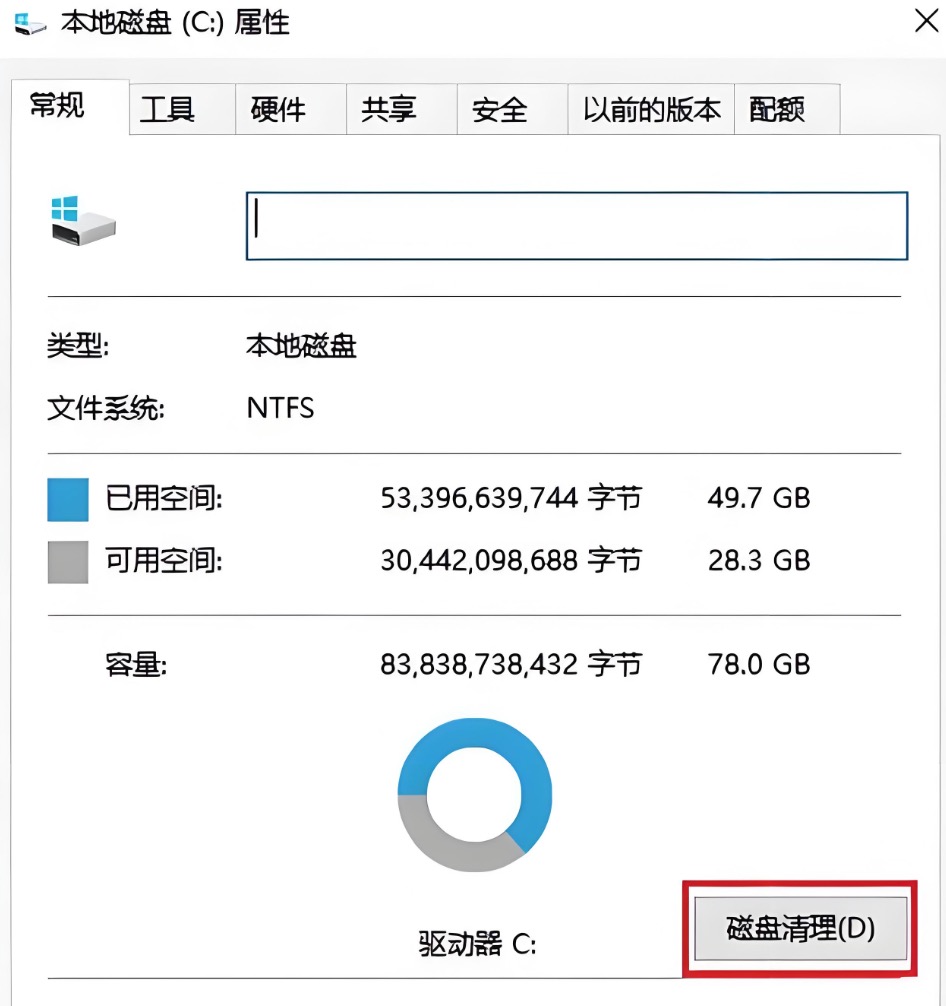Switch to the 以前的版本 tab
This screenshot has width=946, height=1006.
[x=652, y=109]
